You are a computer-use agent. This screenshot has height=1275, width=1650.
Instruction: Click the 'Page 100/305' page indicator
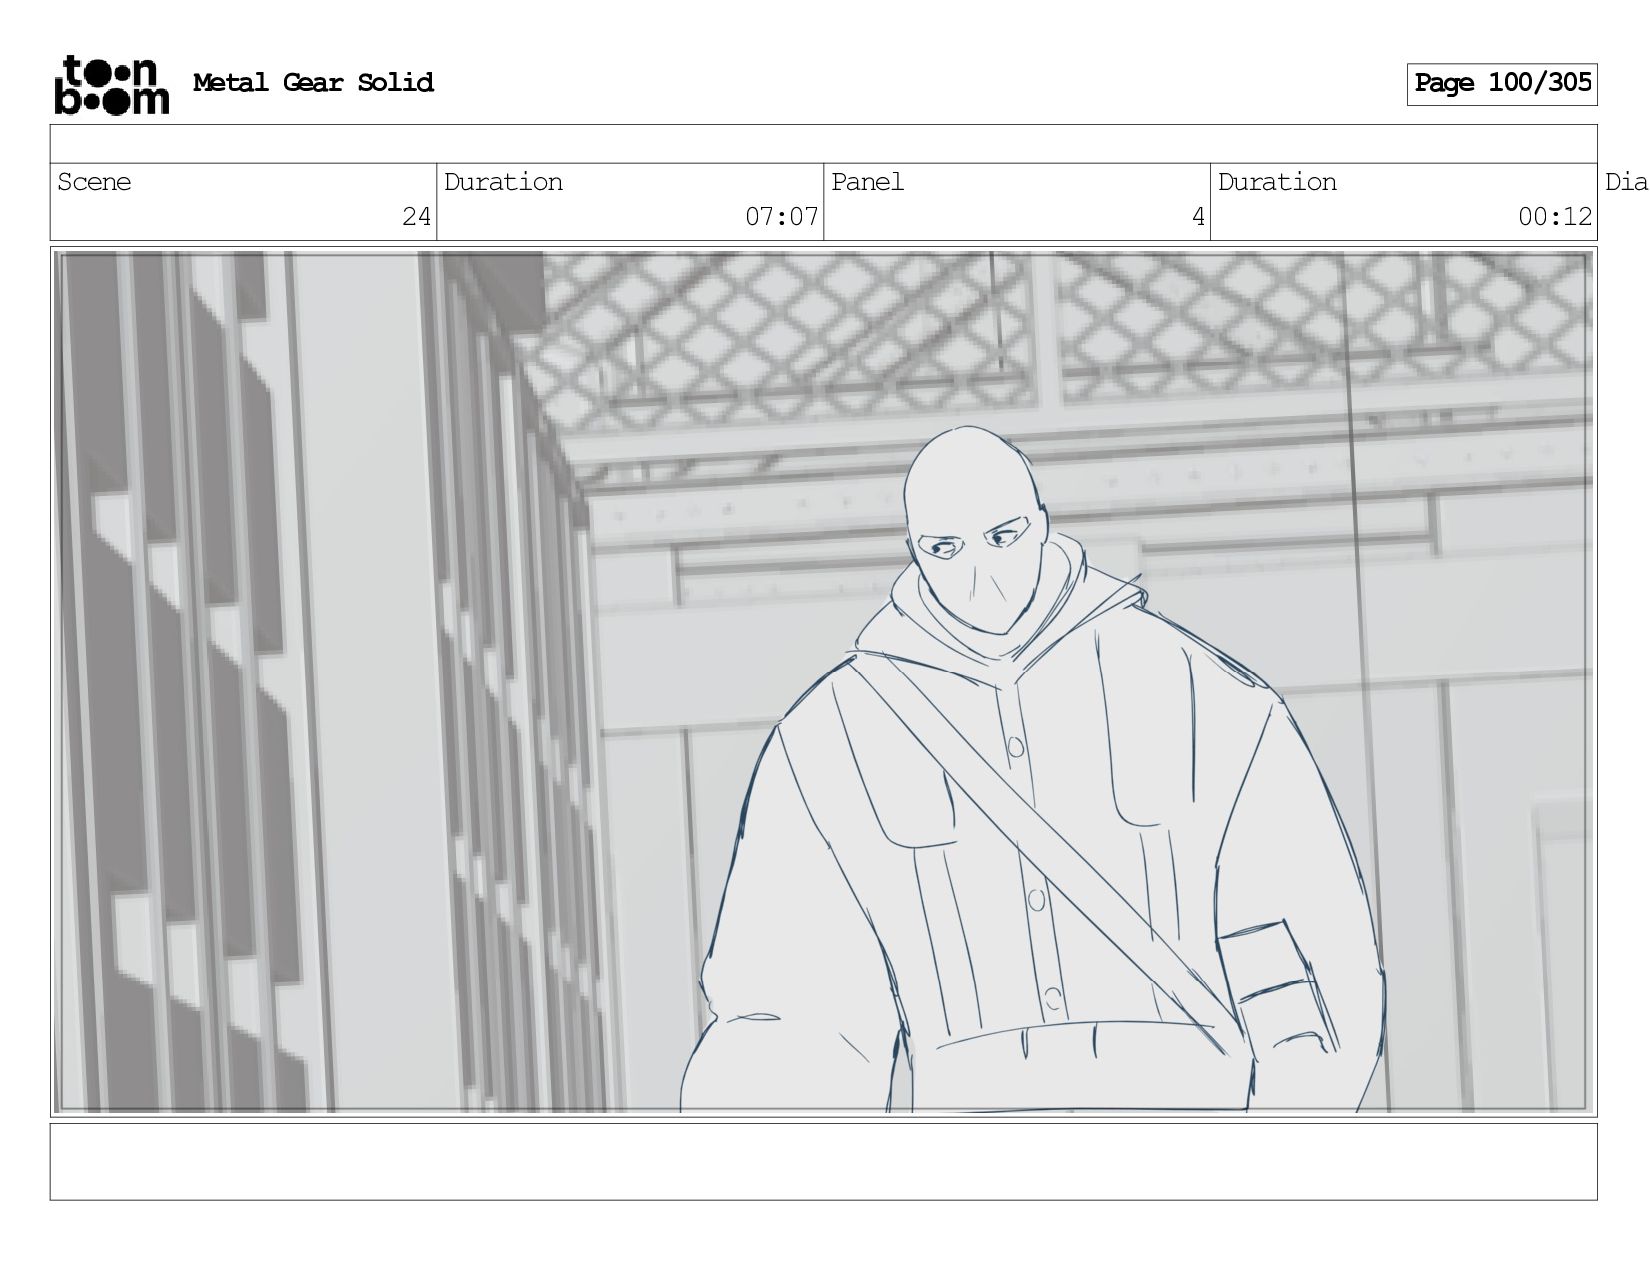1502,84
